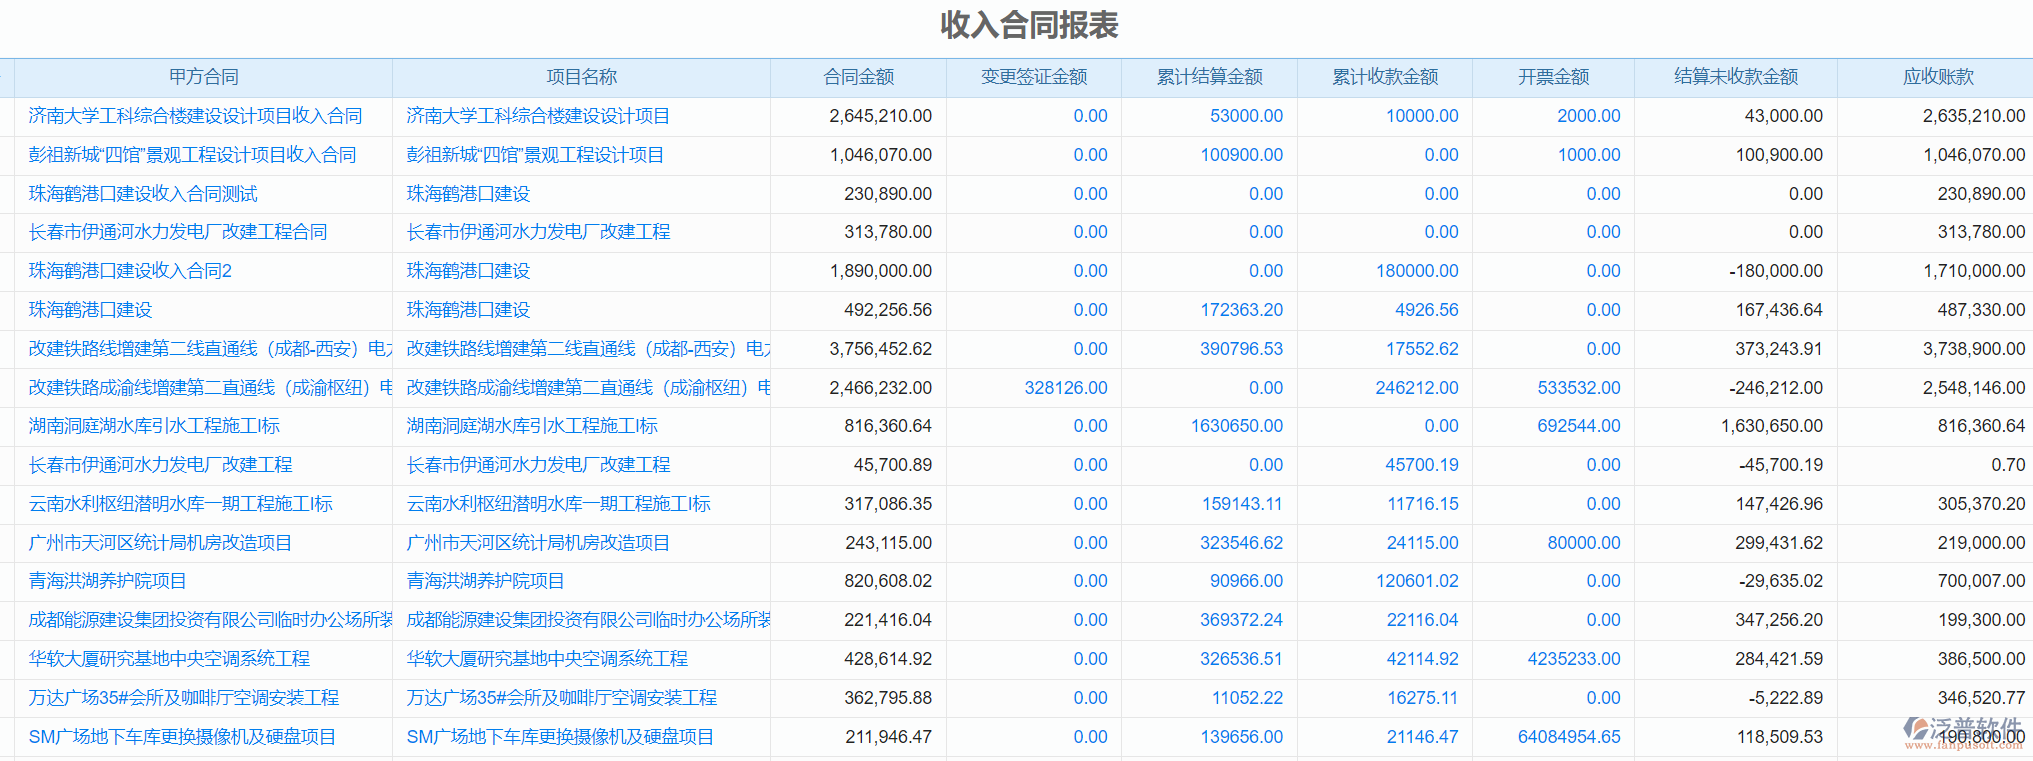Screen dimensions: 2033x761
Task: Click the 328126.00 变更签证金额 value
Action: [x=1065, y=388]
